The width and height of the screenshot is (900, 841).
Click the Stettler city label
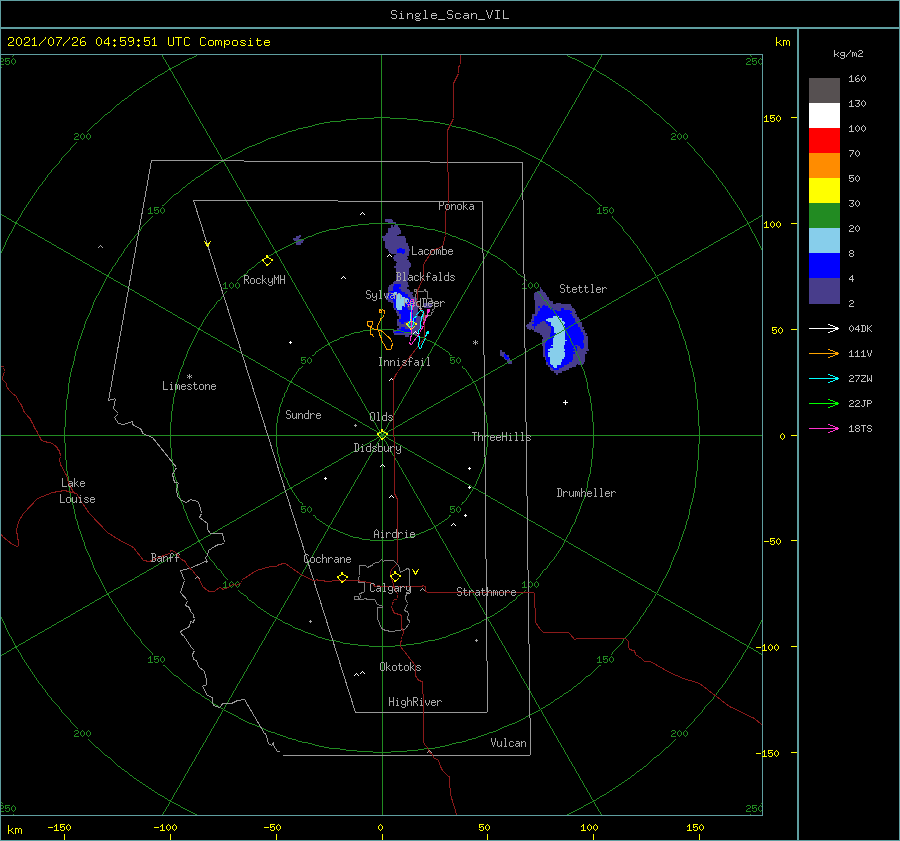click(x=583, y=289)
